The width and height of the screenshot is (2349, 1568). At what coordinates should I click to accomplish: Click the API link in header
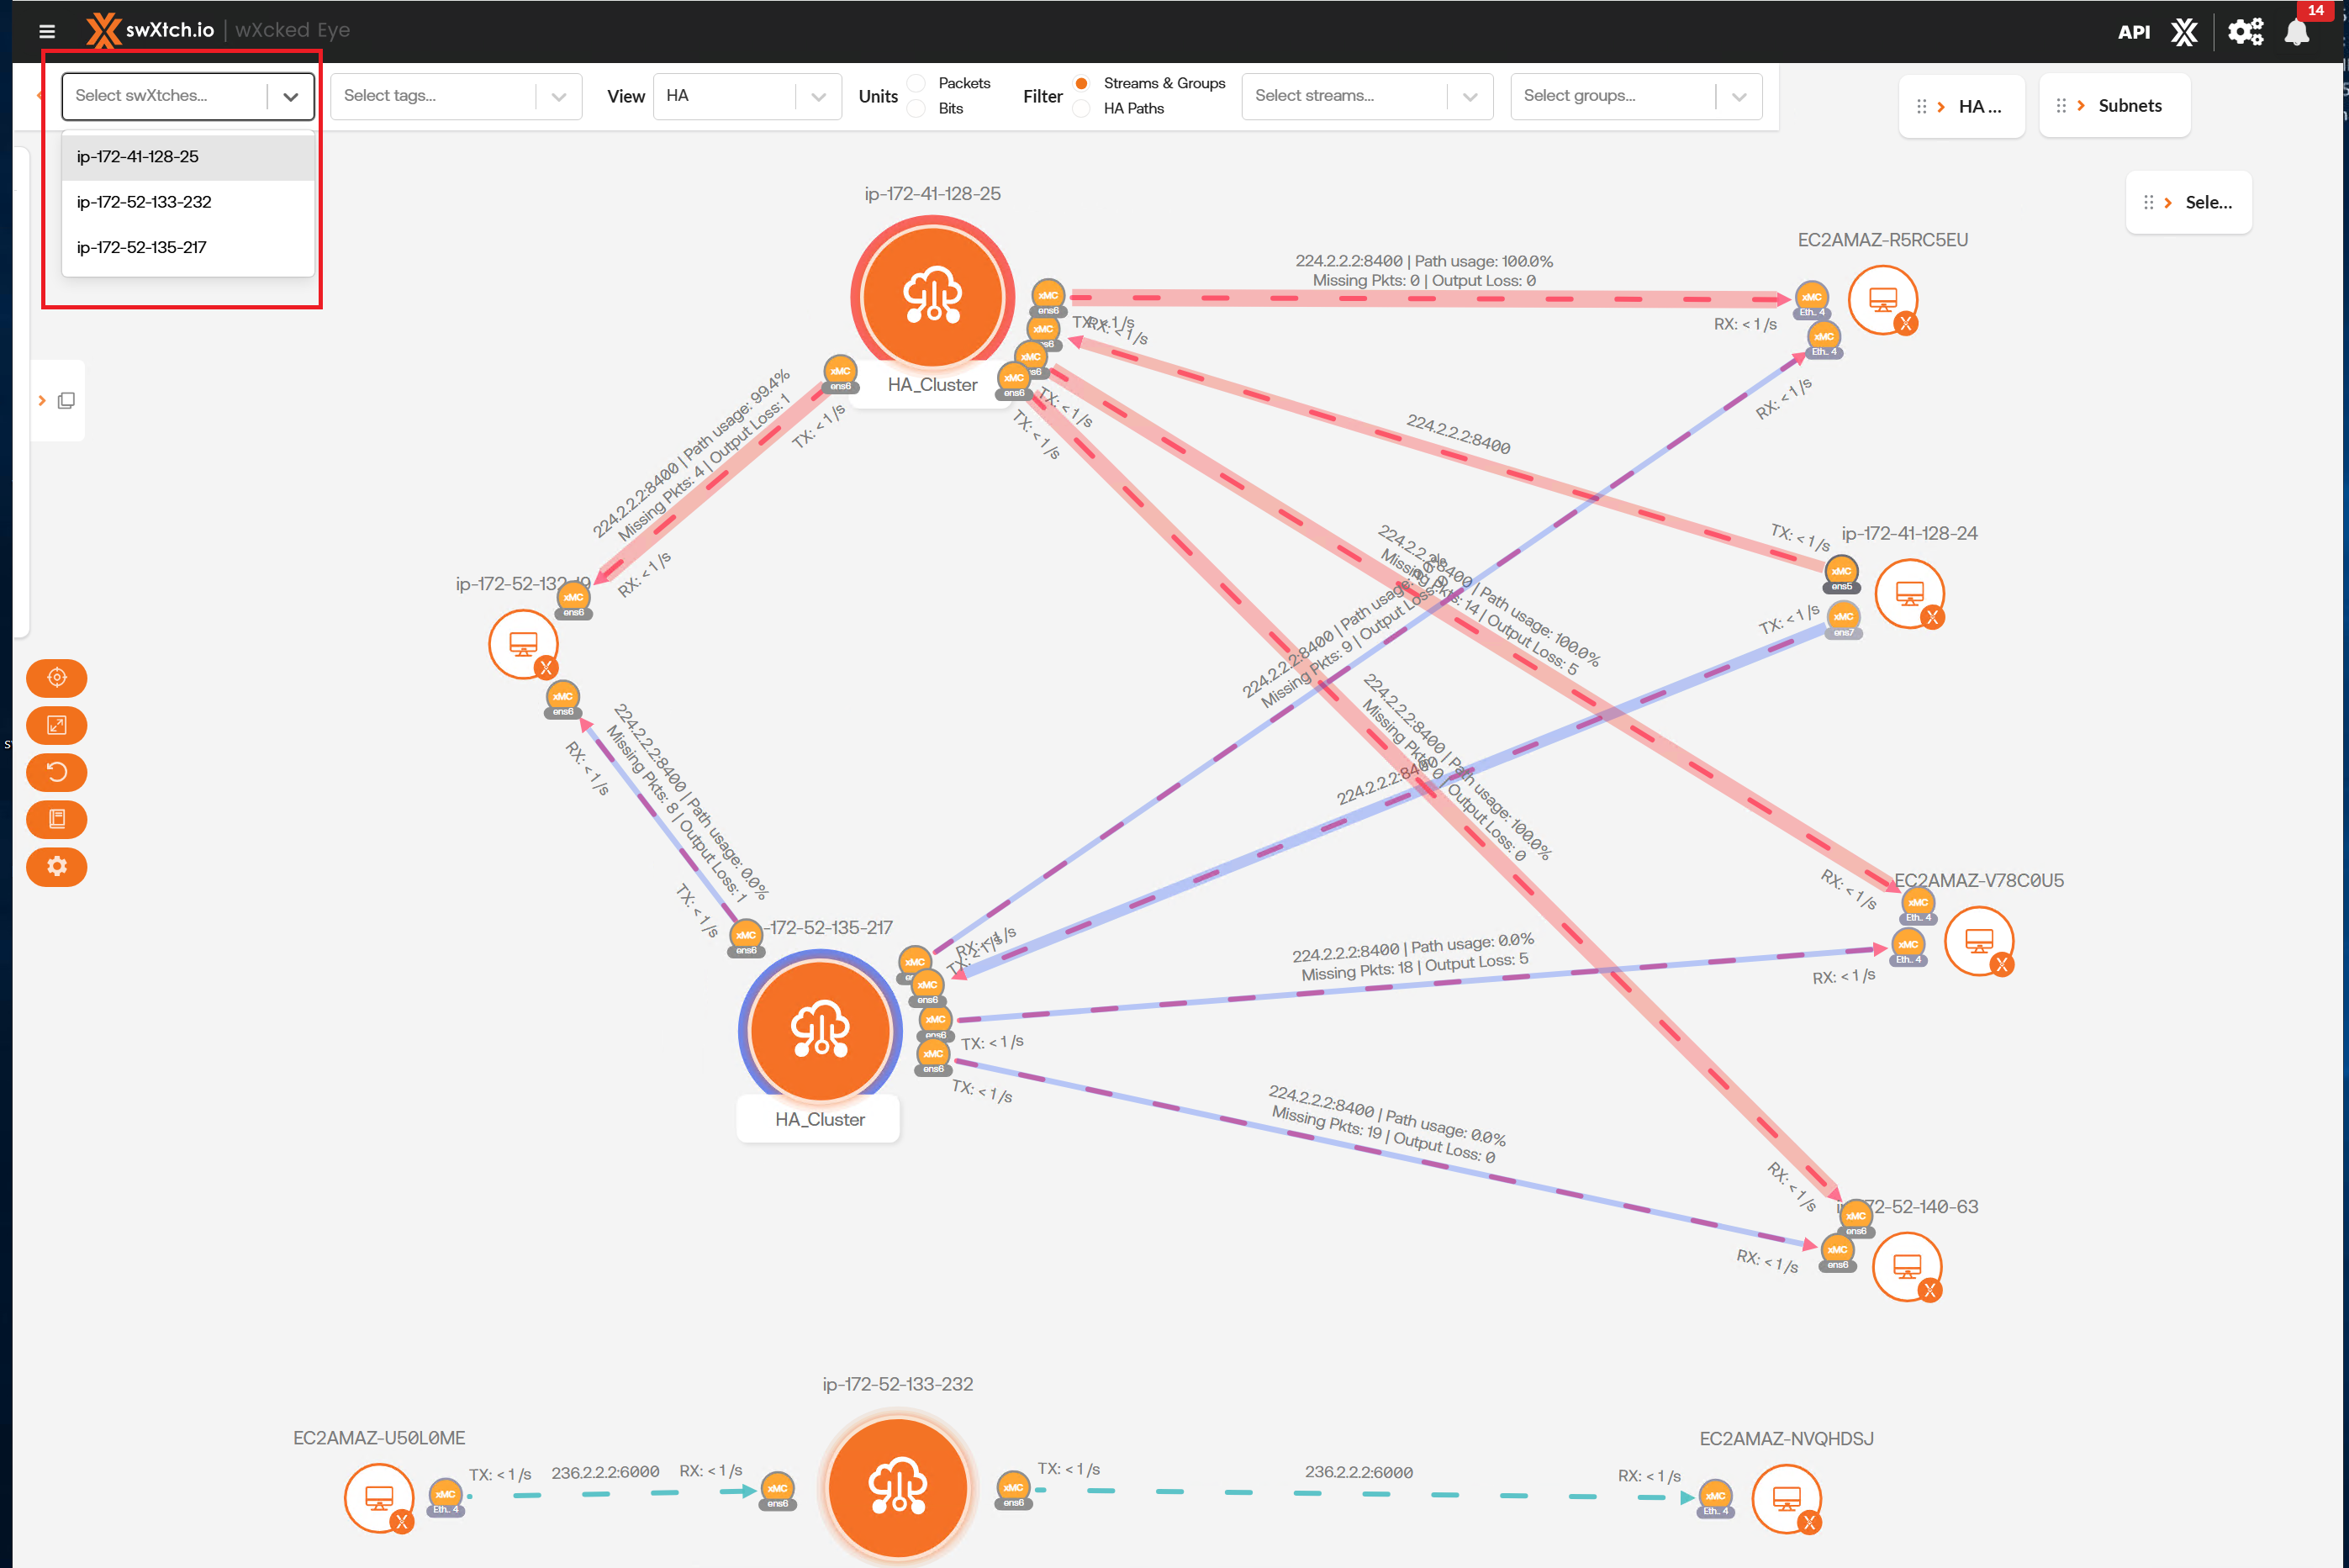(x=2133, y=32)
